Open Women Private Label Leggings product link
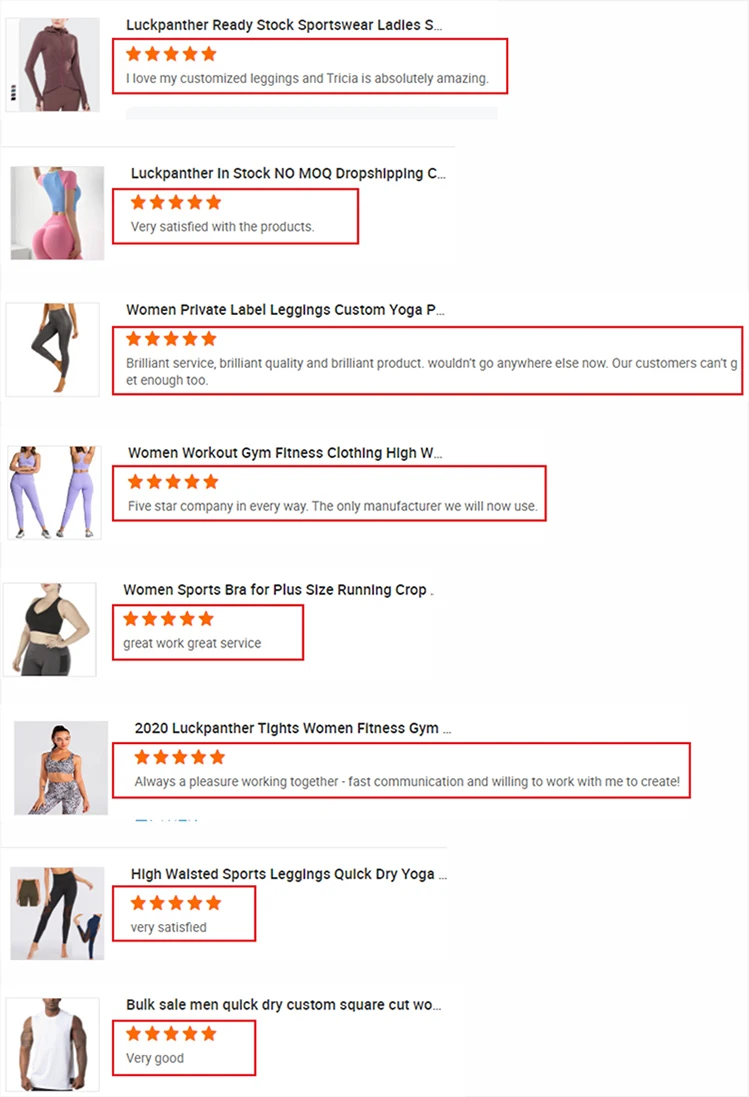The image size is (749, 1097). pyautogui.click(x=285, y=310)
